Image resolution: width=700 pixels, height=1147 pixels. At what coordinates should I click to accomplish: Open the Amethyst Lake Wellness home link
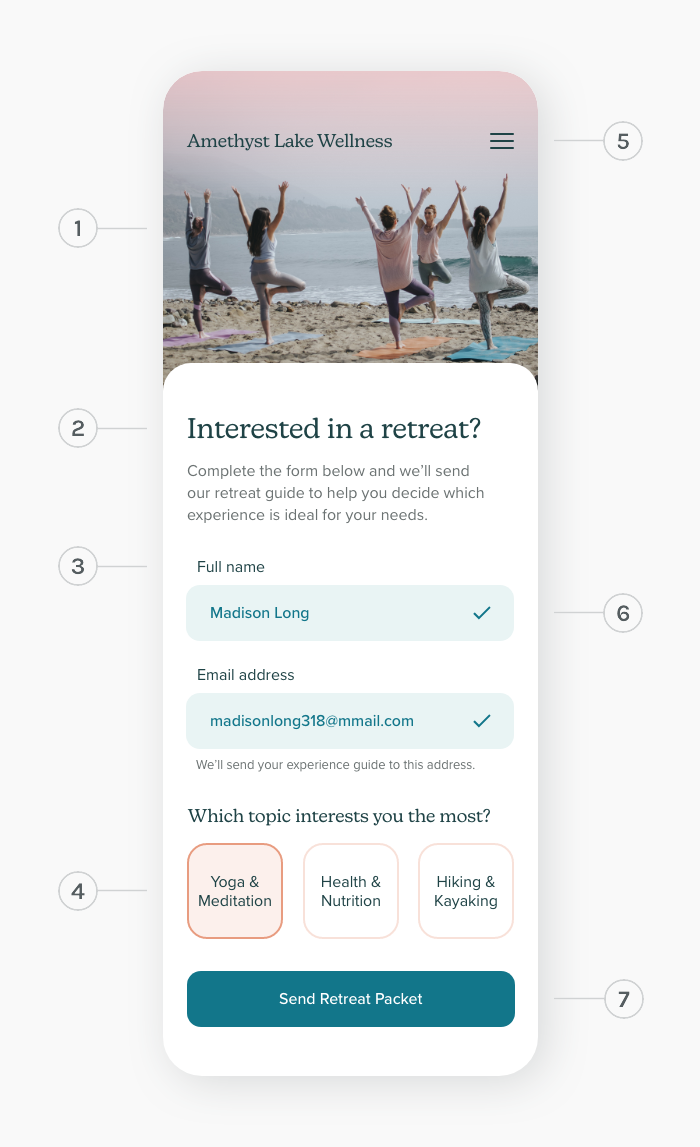coord(289,141)
